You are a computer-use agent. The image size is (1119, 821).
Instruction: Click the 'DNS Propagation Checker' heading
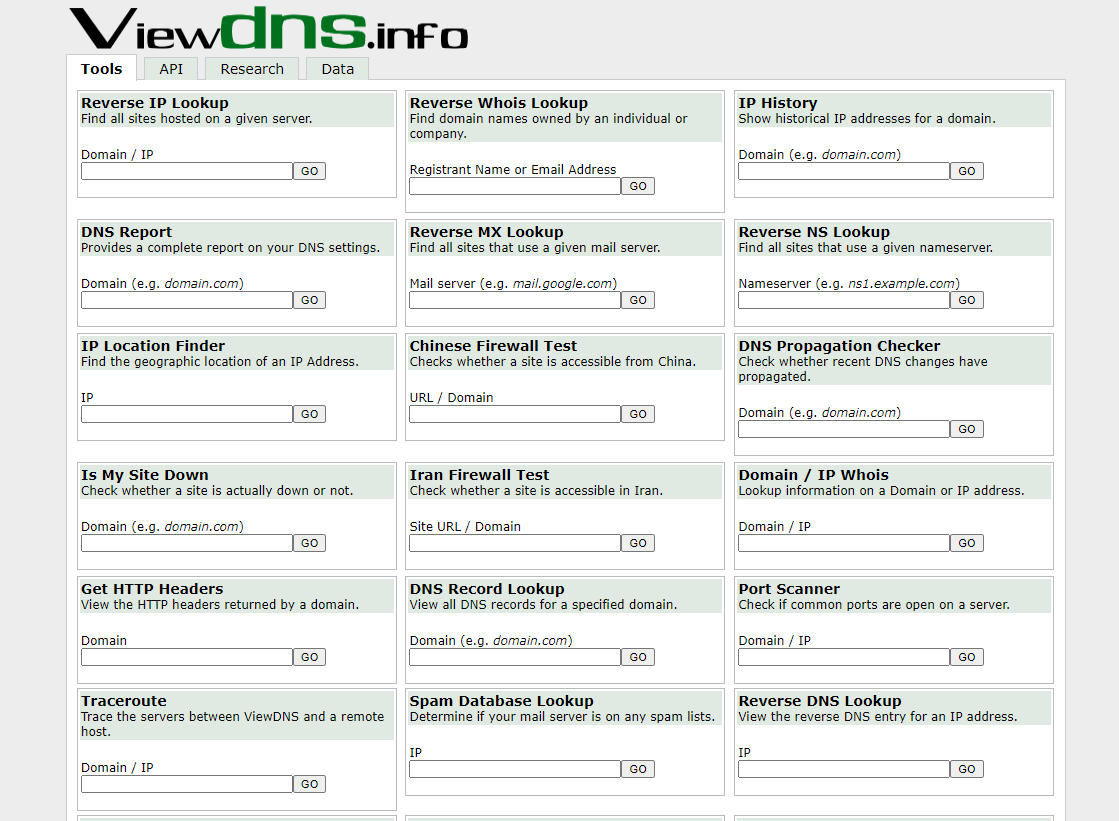[839, 346]
